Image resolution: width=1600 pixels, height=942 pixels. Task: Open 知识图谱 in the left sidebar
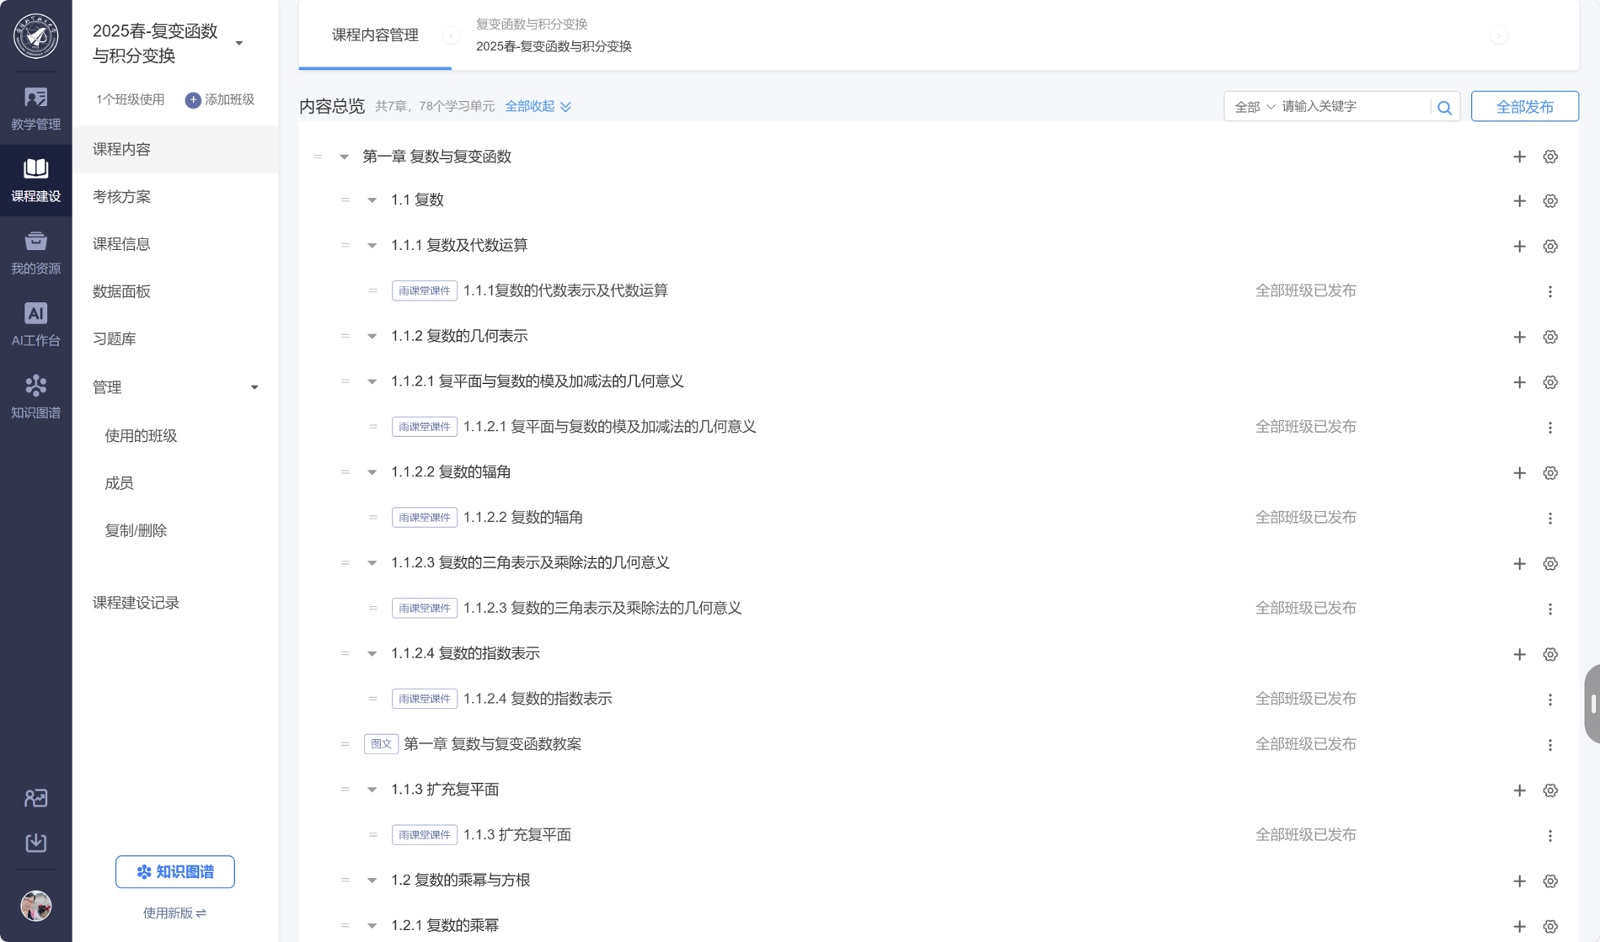36,396
